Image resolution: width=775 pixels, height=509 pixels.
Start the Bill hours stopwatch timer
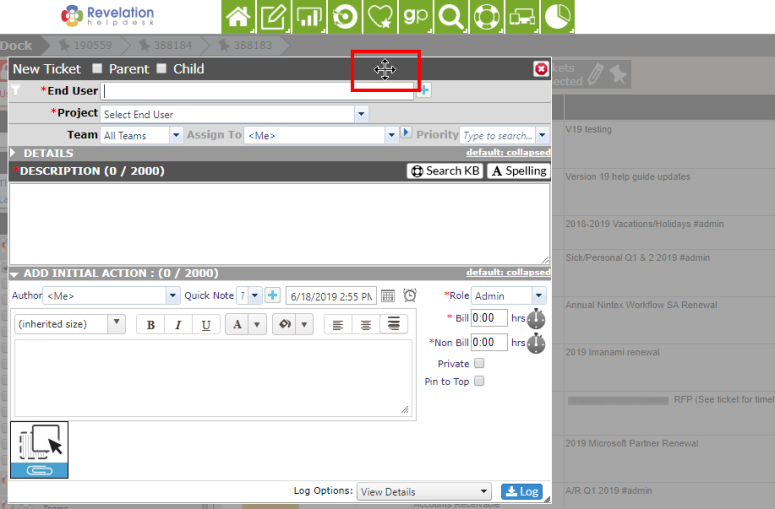(x=536, y=319)
